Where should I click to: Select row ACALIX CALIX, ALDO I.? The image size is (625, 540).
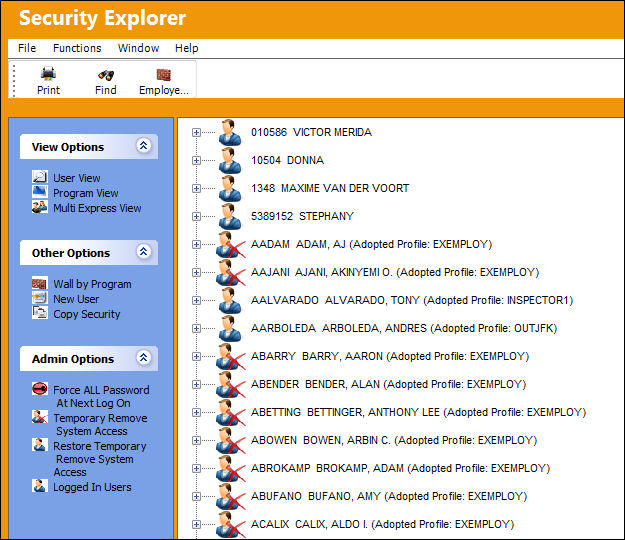coord(383,524)
